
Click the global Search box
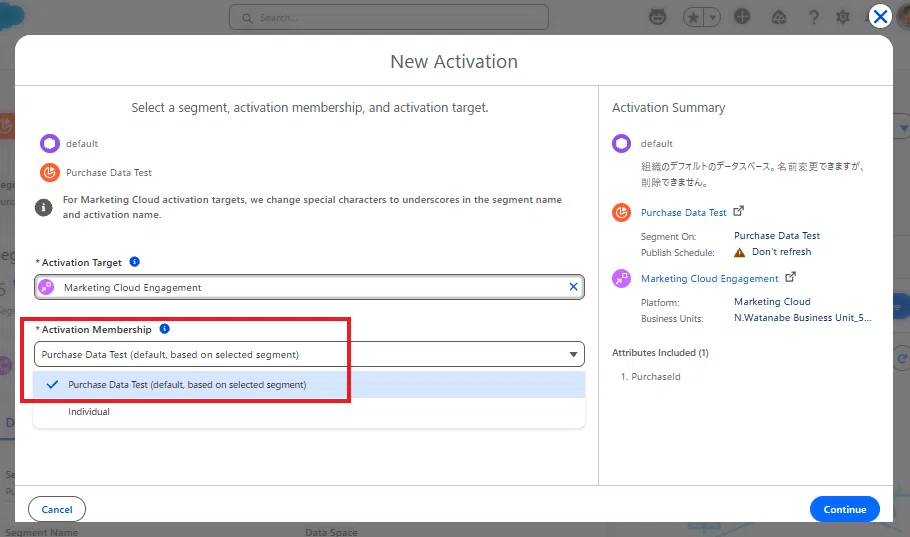coord(389,17)
